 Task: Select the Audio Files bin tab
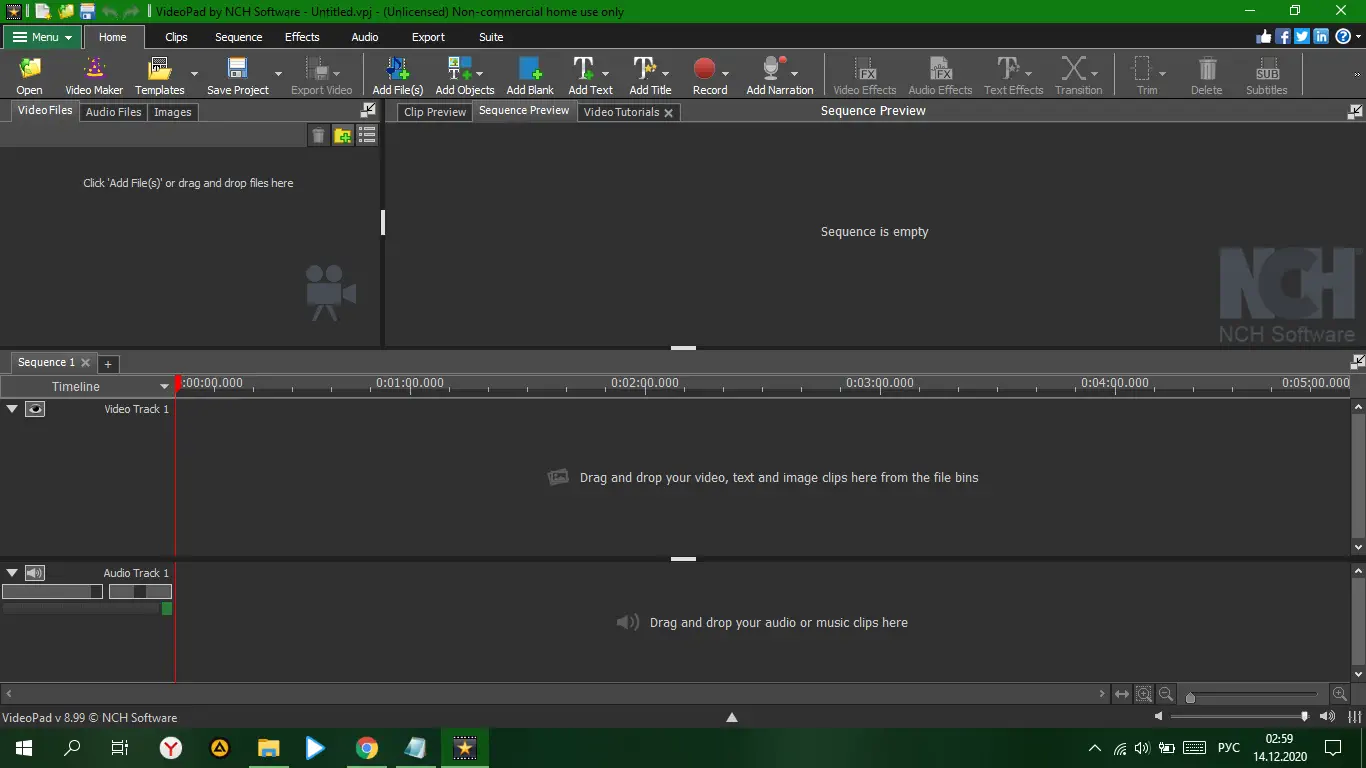(x=113, y=112)
